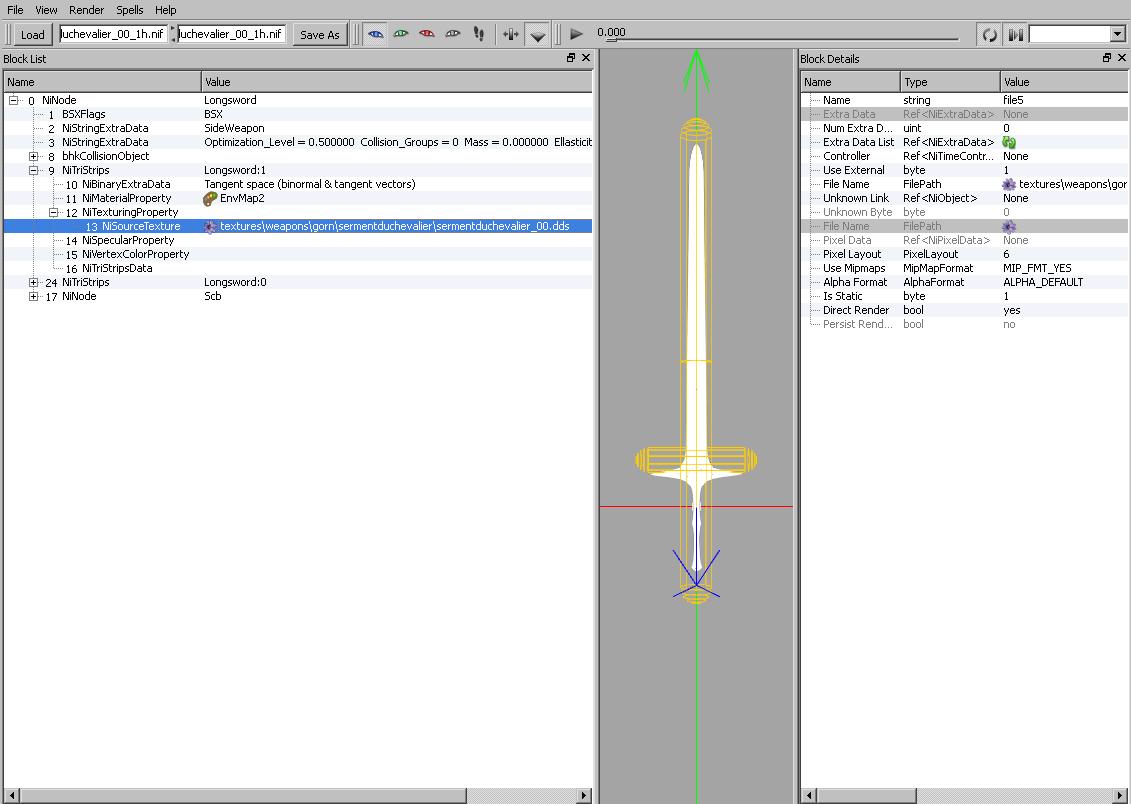This screenshot has height=804, width=1131.
Task: Click the Is Static row
Action: (964, 296)
